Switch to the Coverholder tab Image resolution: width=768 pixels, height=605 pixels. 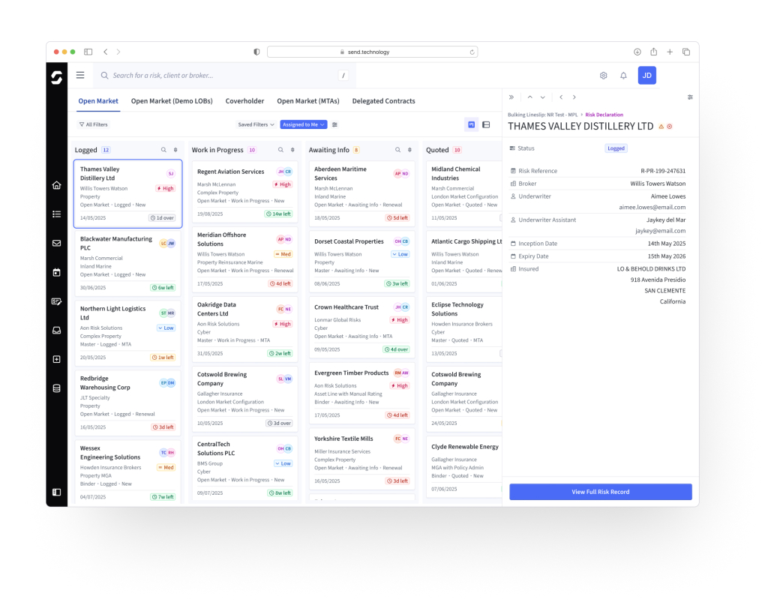tap(245, 101)
